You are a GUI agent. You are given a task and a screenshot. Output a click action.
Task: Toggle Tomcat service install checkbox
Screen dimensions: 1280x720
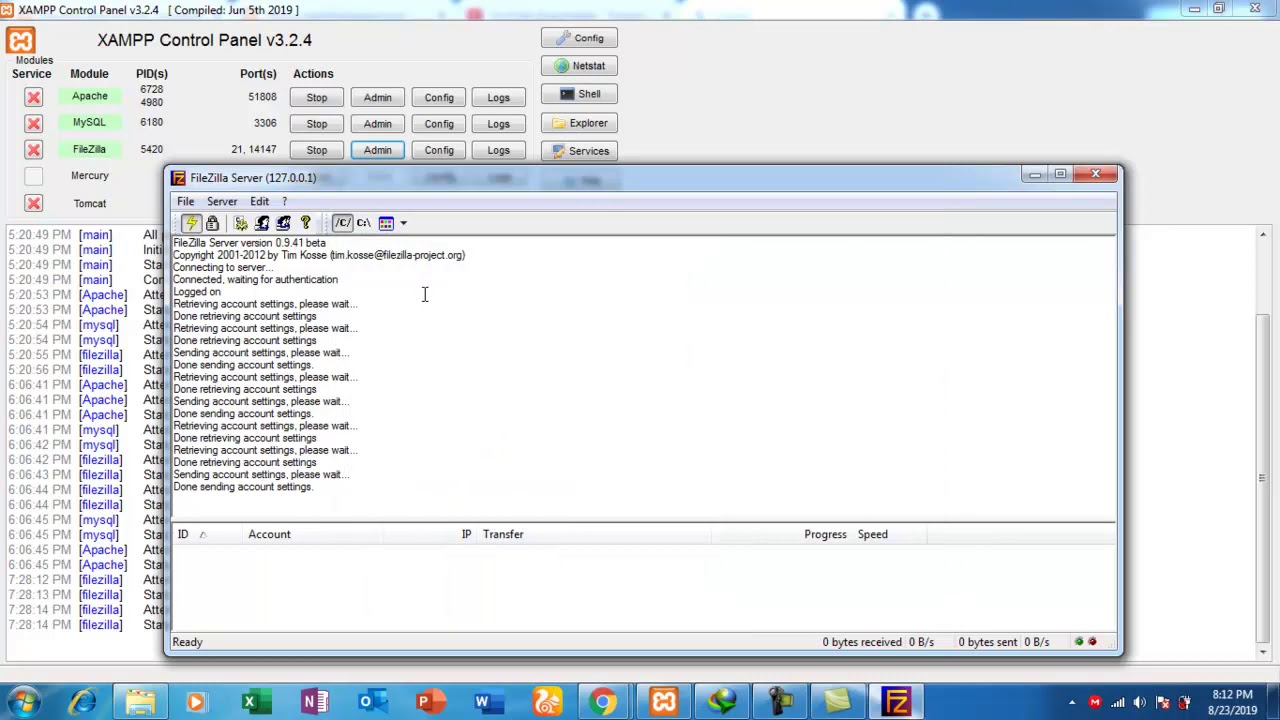(33, 203)
